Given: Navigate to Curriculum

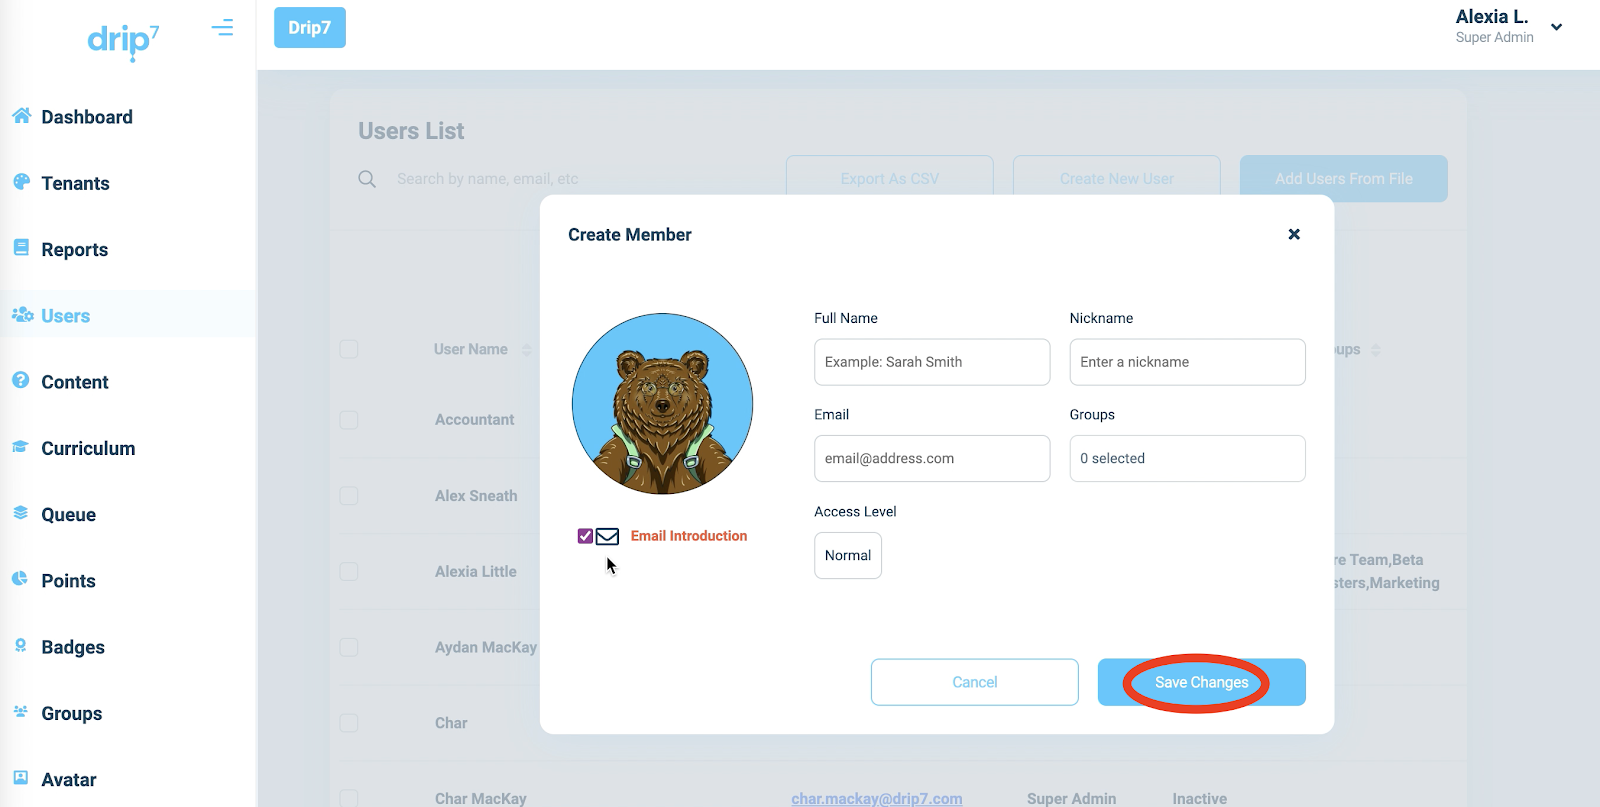Looking at the screenshot, I should point(88,448).
